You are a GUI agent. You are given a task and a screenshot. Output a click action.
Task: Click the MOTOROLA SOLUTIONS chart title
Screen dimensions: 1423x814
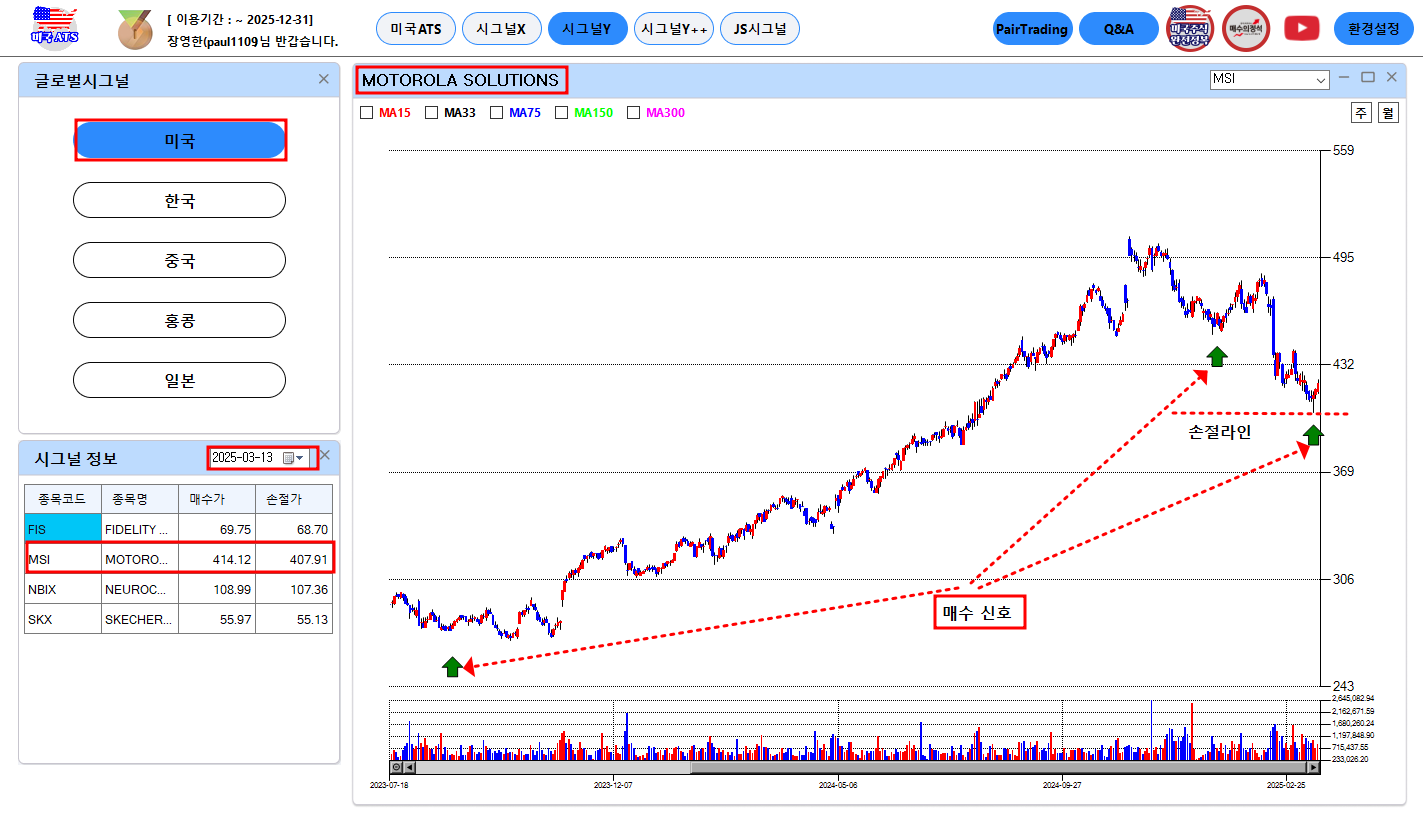461,80
